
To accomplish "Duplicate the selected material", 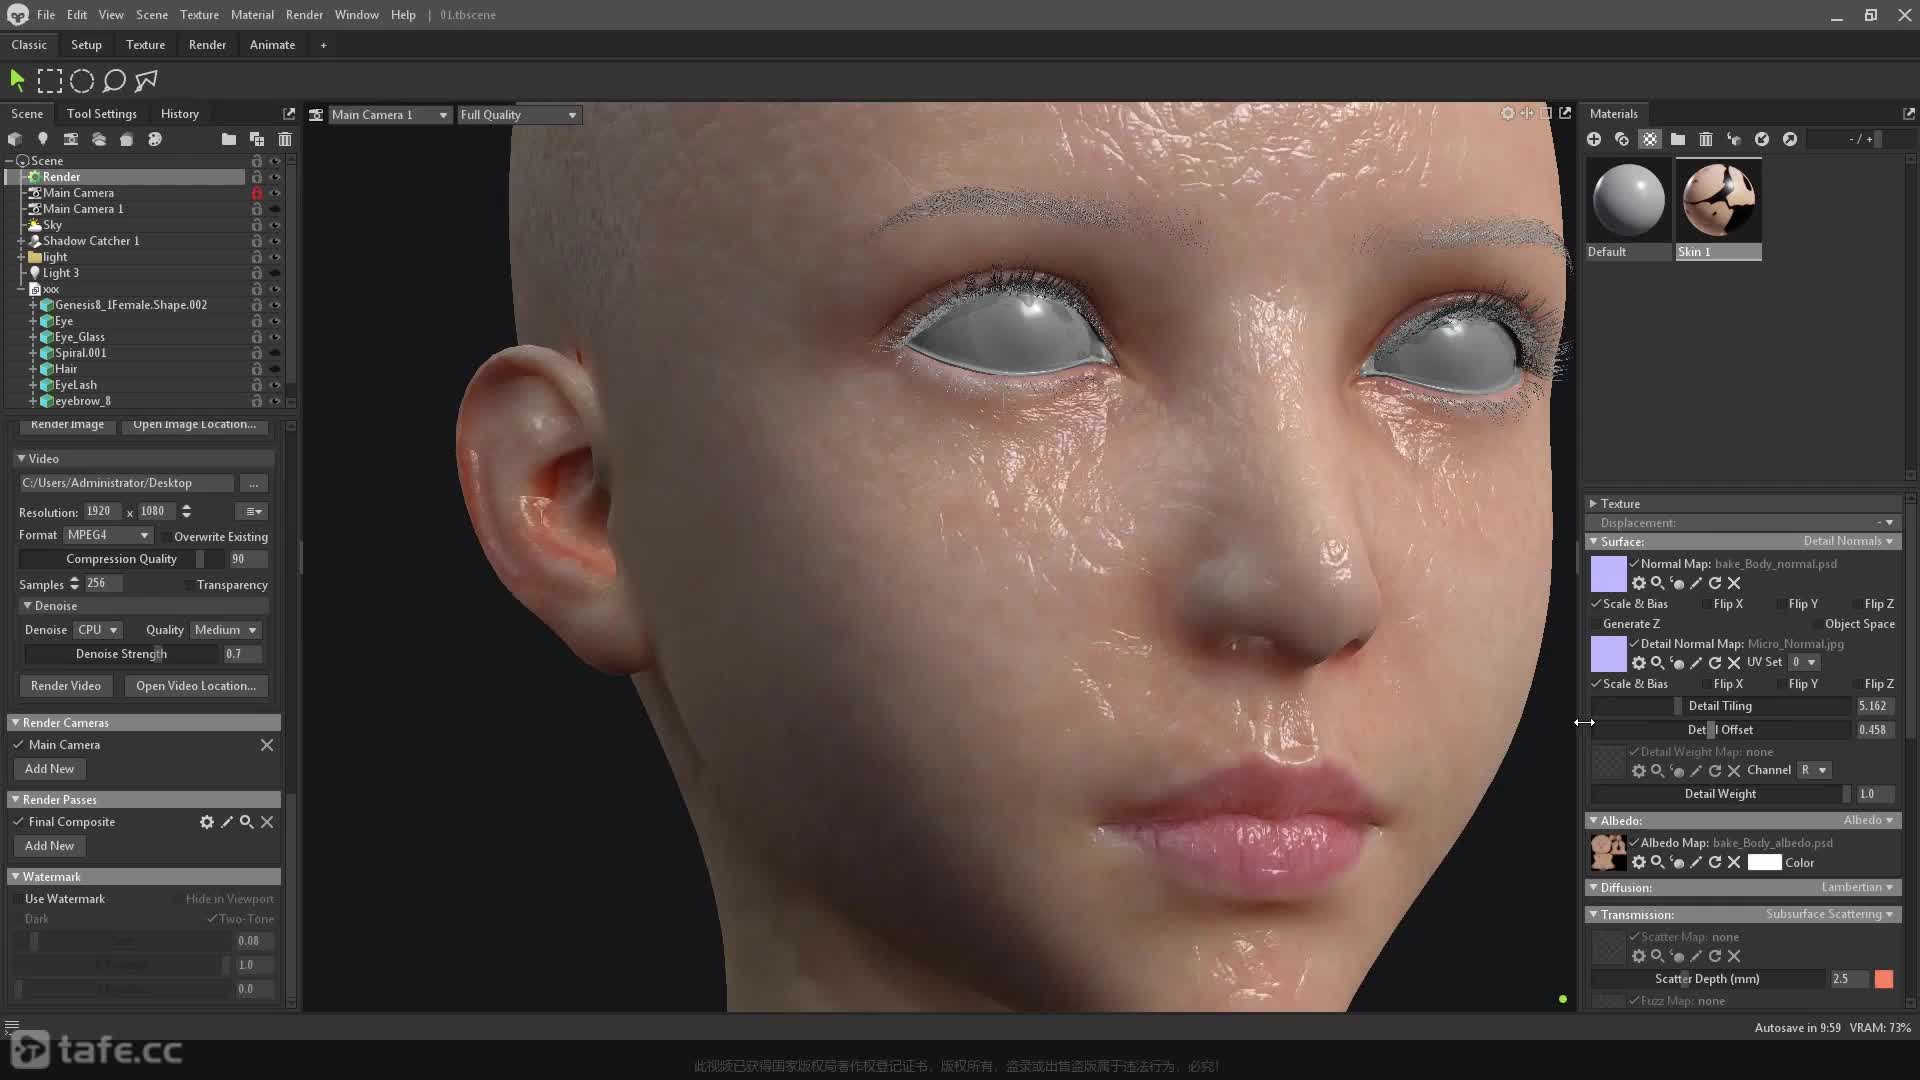I will (1622, 139).
